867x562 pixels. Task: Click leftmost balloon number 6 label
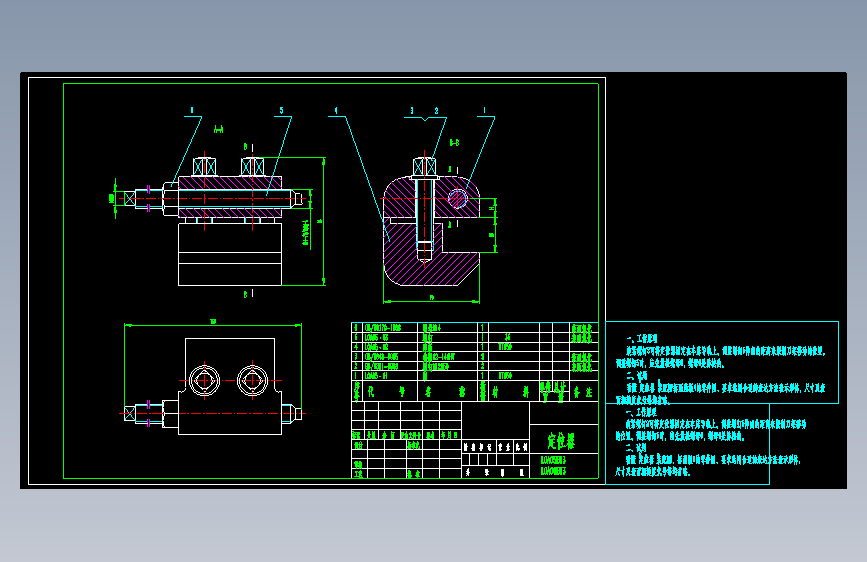(192, 111)
